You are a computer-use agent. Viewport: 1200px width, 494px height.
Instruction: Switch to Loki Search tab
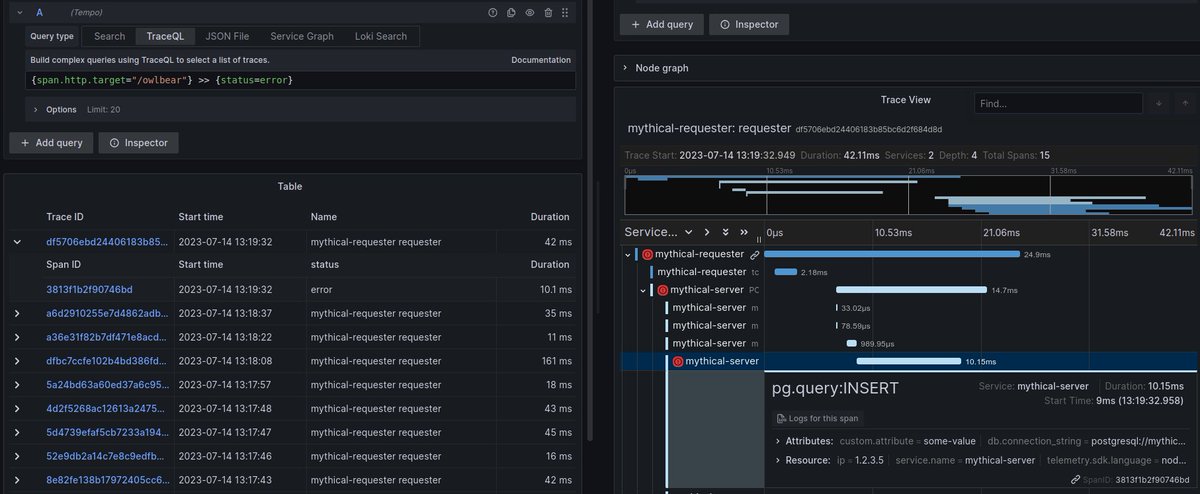click(x=381, y=36)
